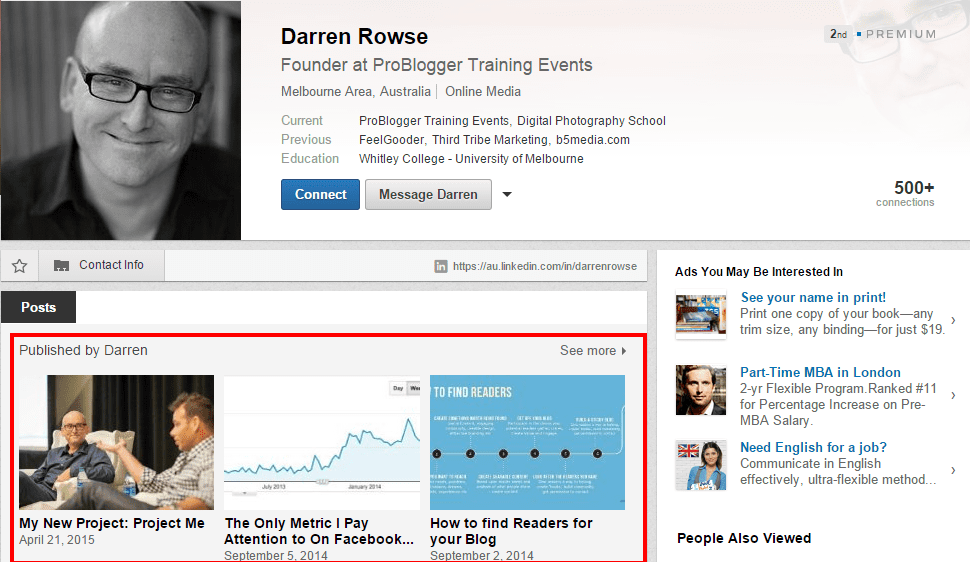Click 'Part-Time MBA in London' ad link
The image size is (970, 562).
pos(820,373)
